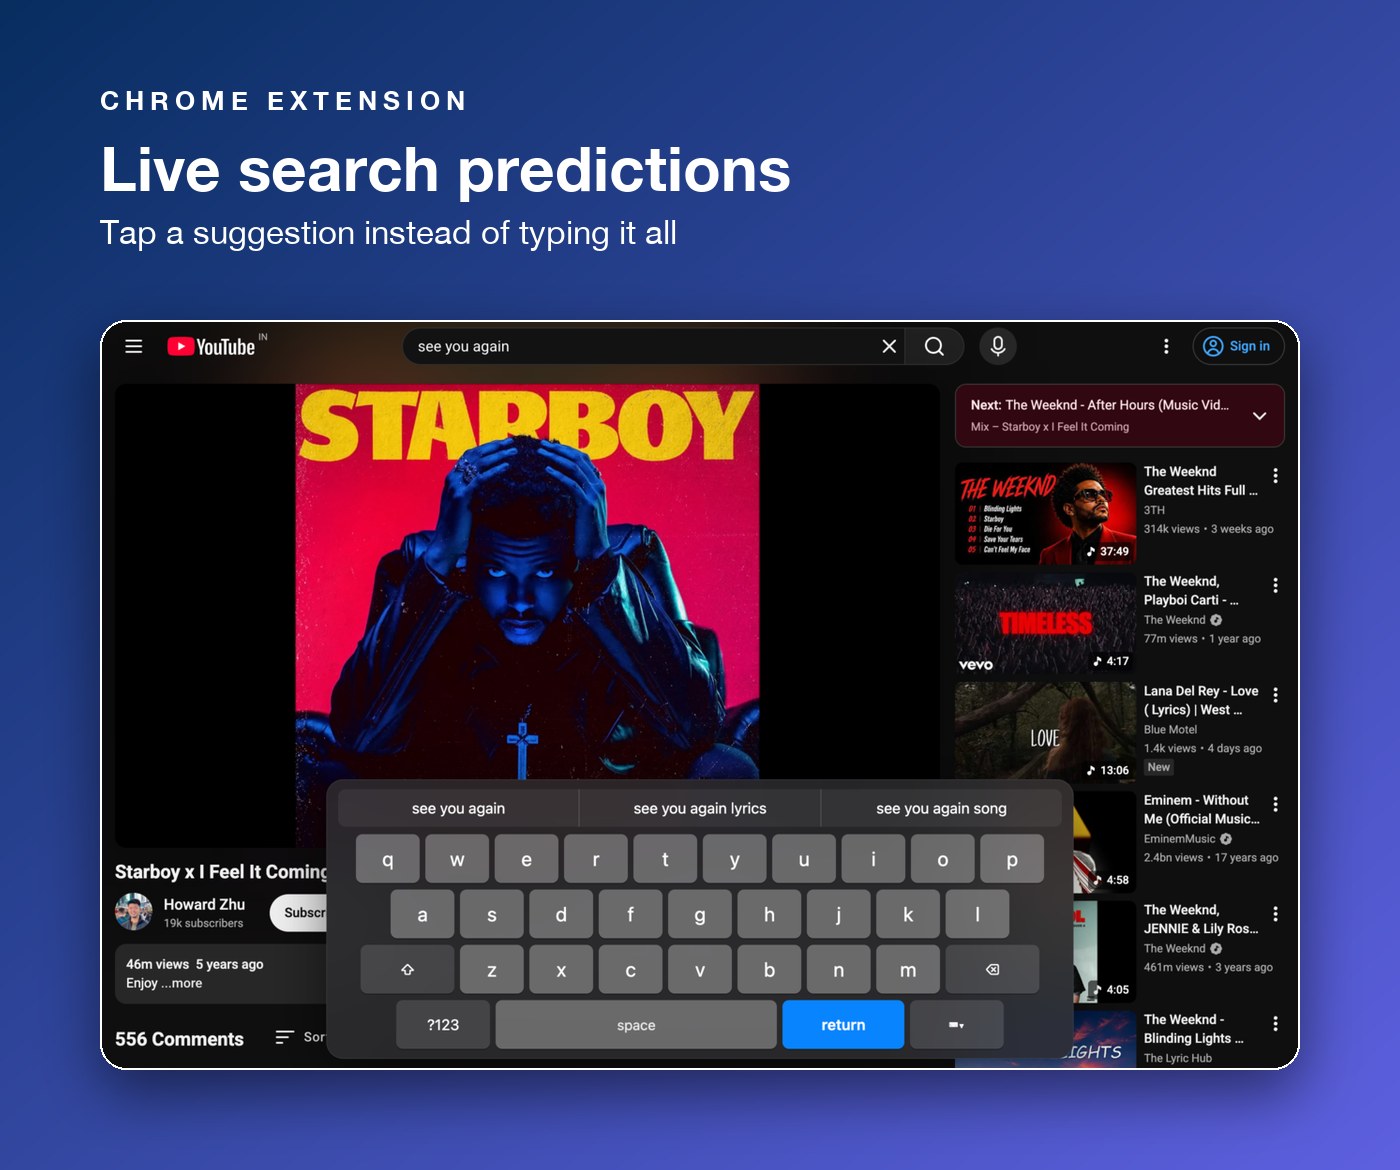Tap the ?123 symbols key

click(443, 1025)
